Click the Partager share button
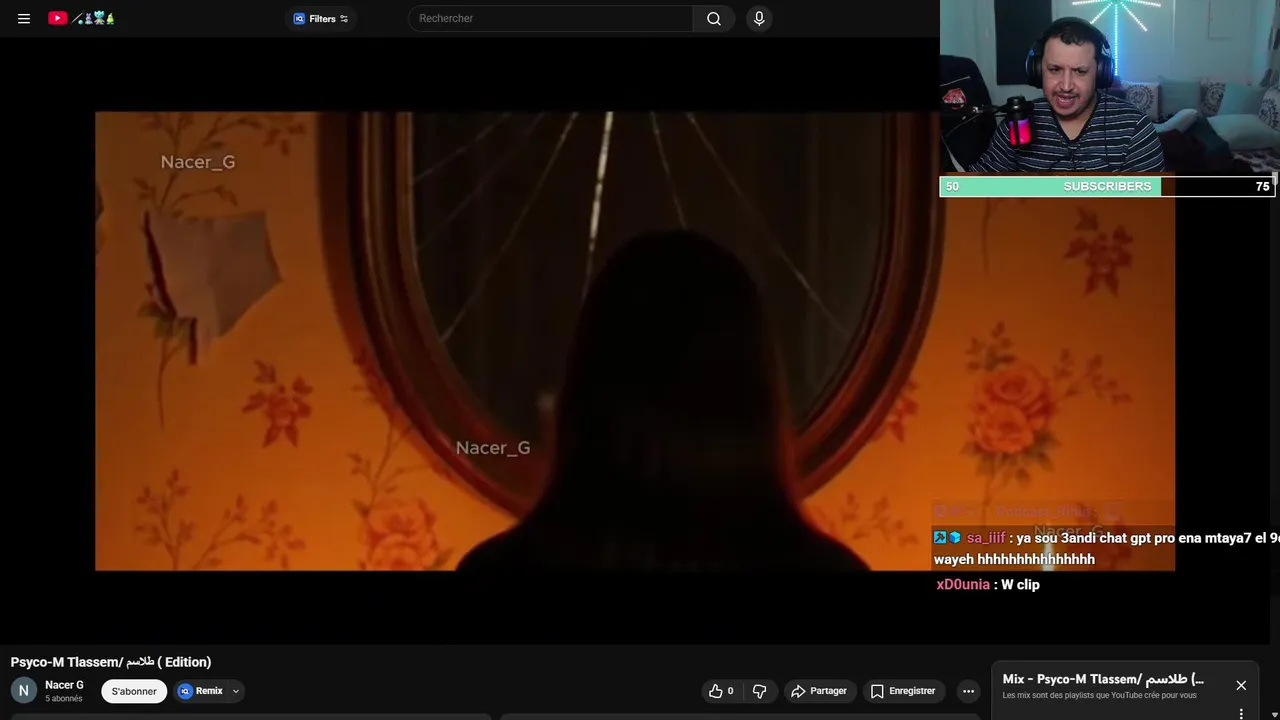The image size is (1280, 720). click(819, 691)
